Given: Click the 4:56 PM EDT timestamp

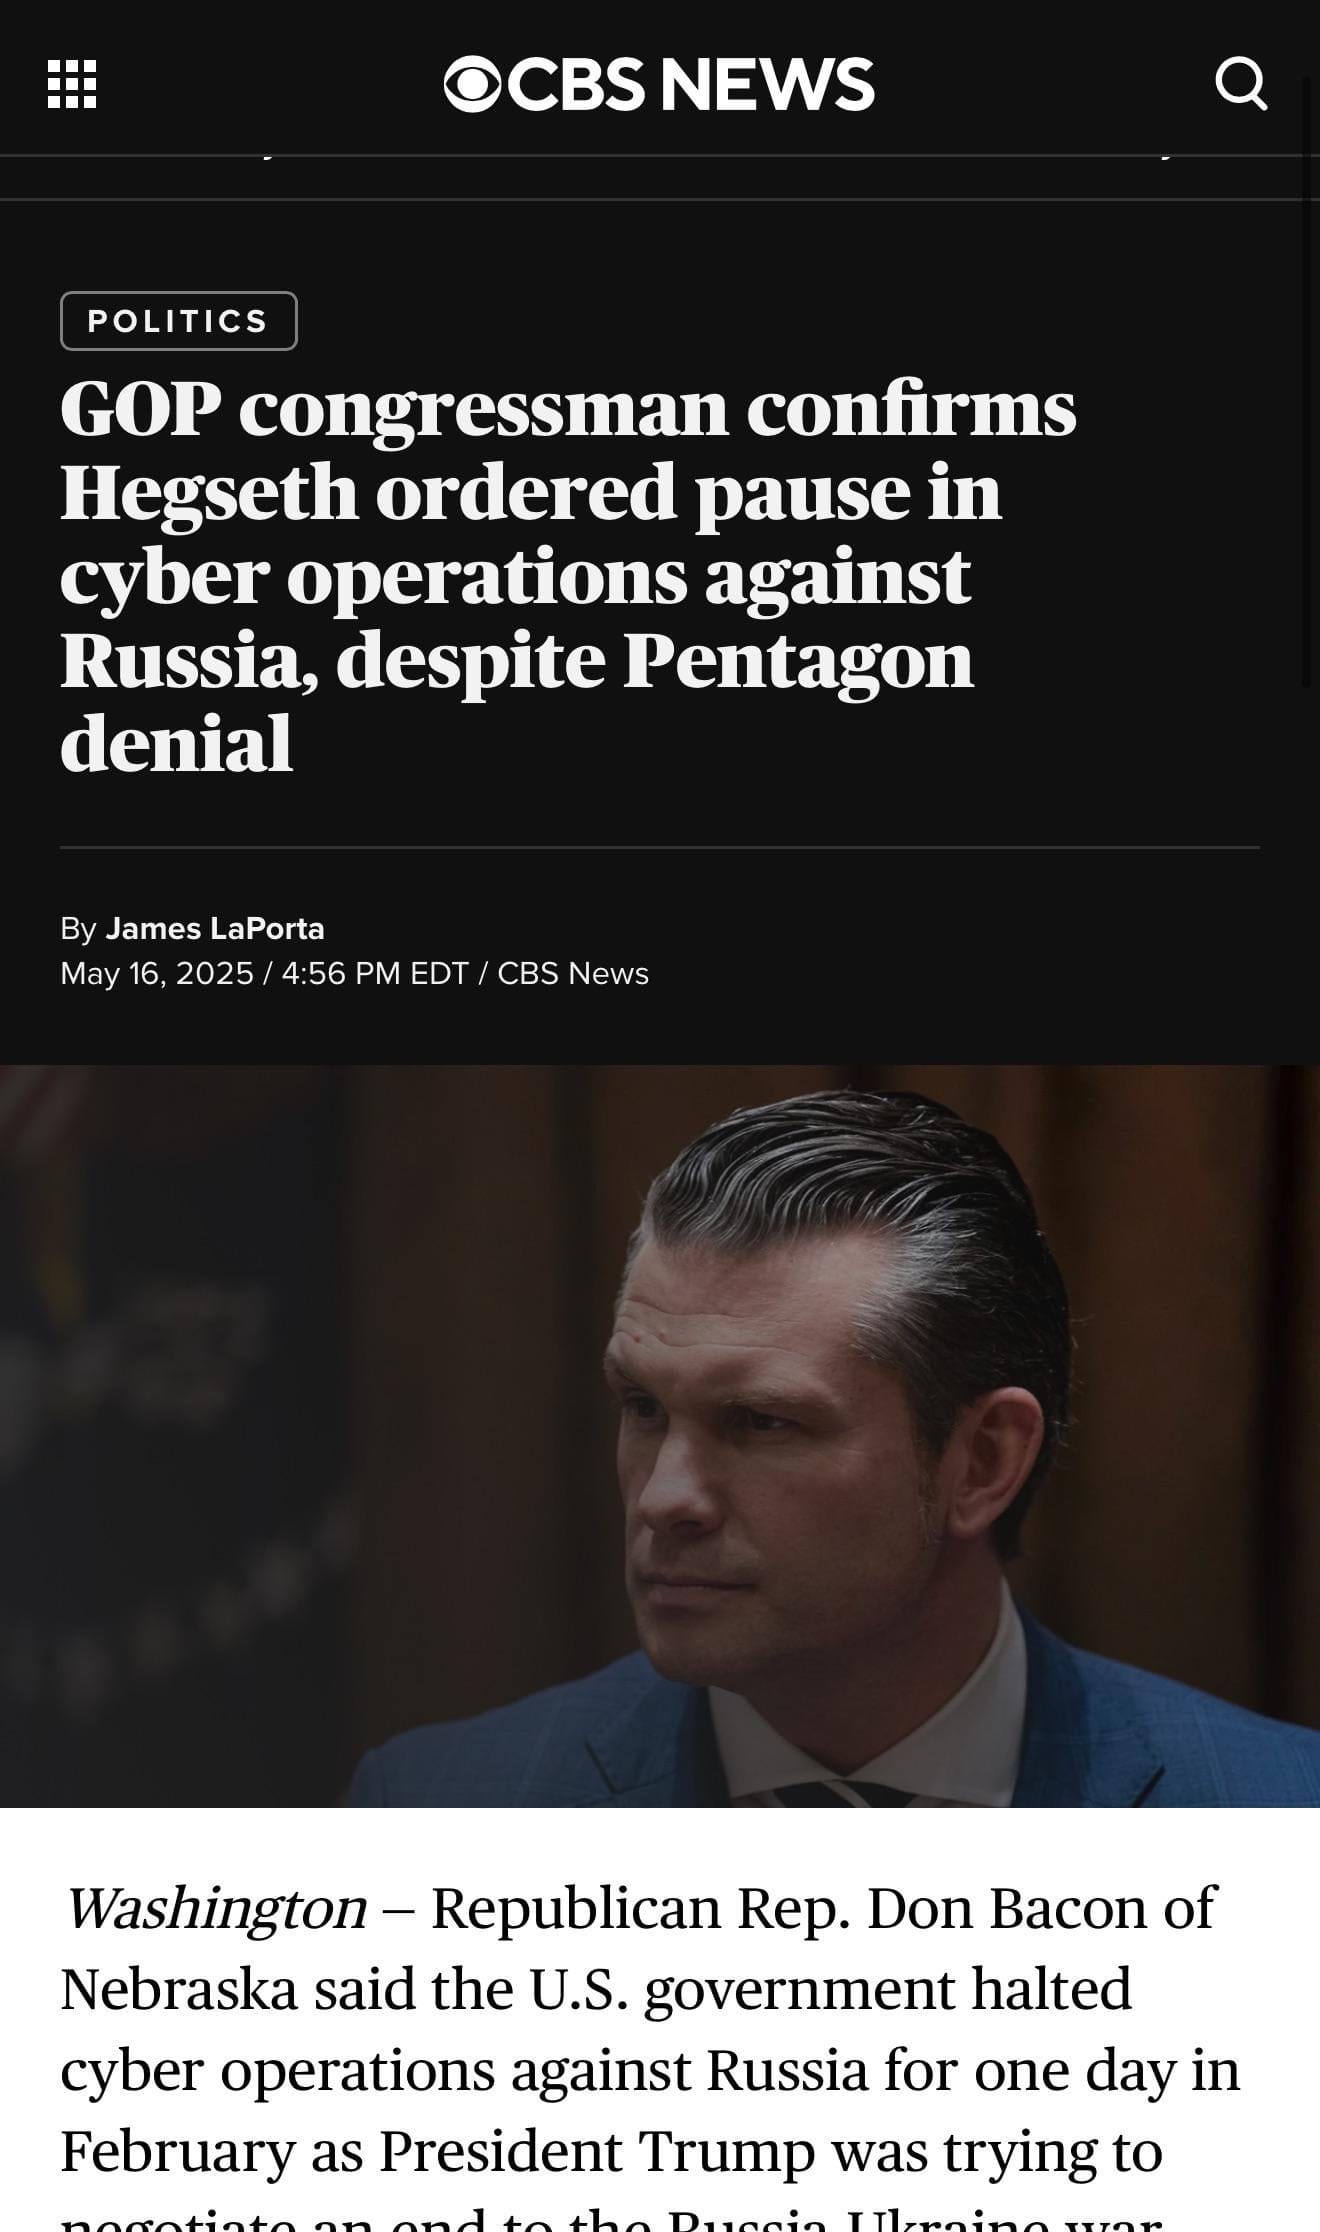Looking at the screenshot, I should [375, 973].
